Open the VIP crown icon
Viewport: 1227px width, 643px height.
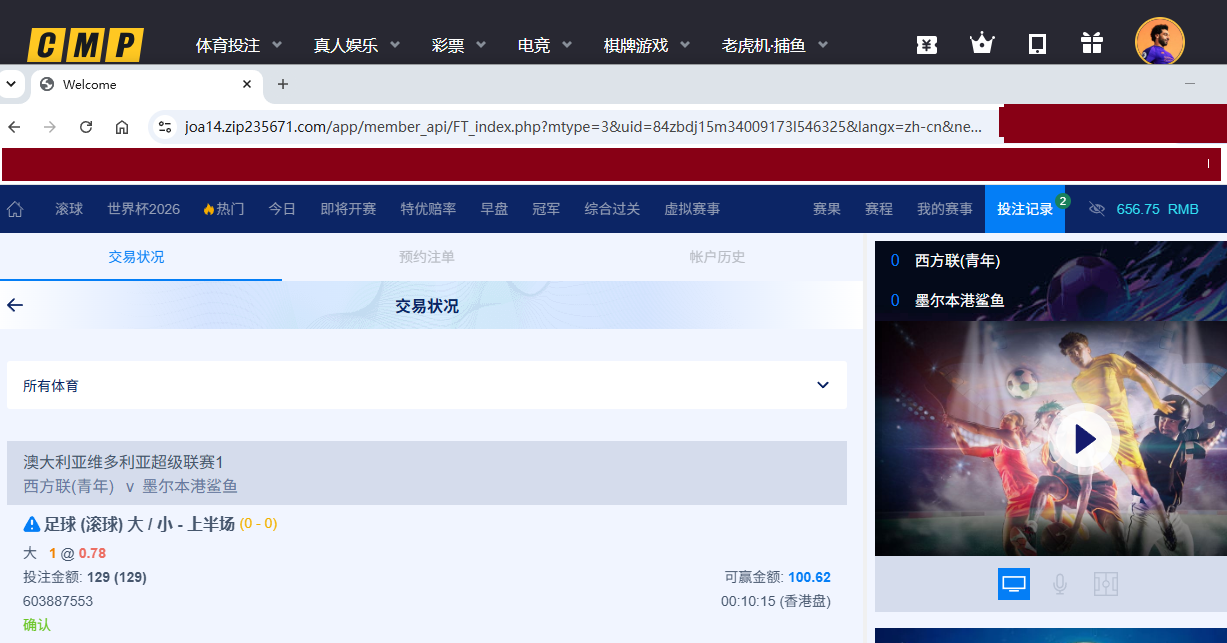point(982,44)
